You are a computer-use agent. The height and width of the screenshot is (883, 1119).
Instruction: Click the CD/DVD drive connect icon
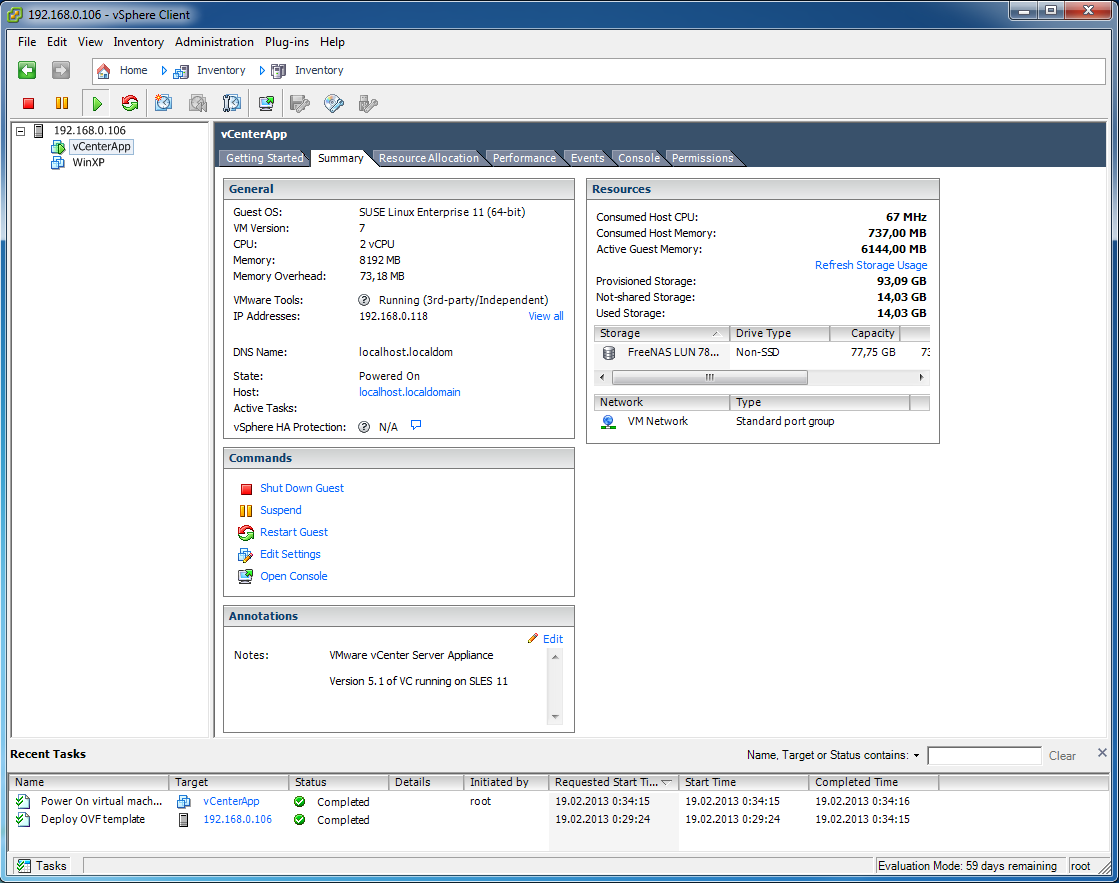[x=333, y=104]
